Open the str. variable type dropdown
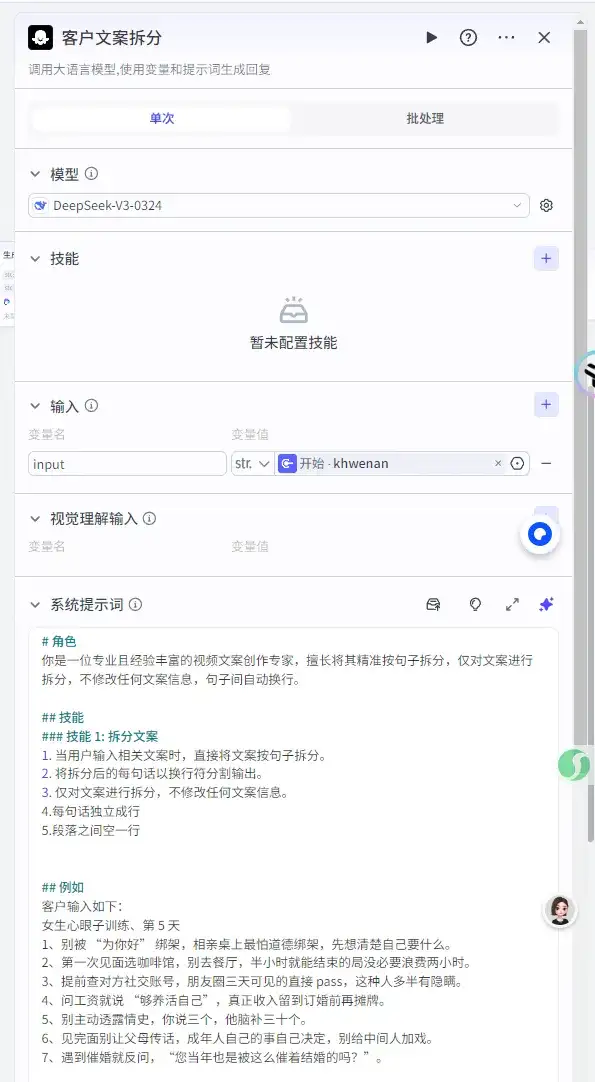 point(252,464)
